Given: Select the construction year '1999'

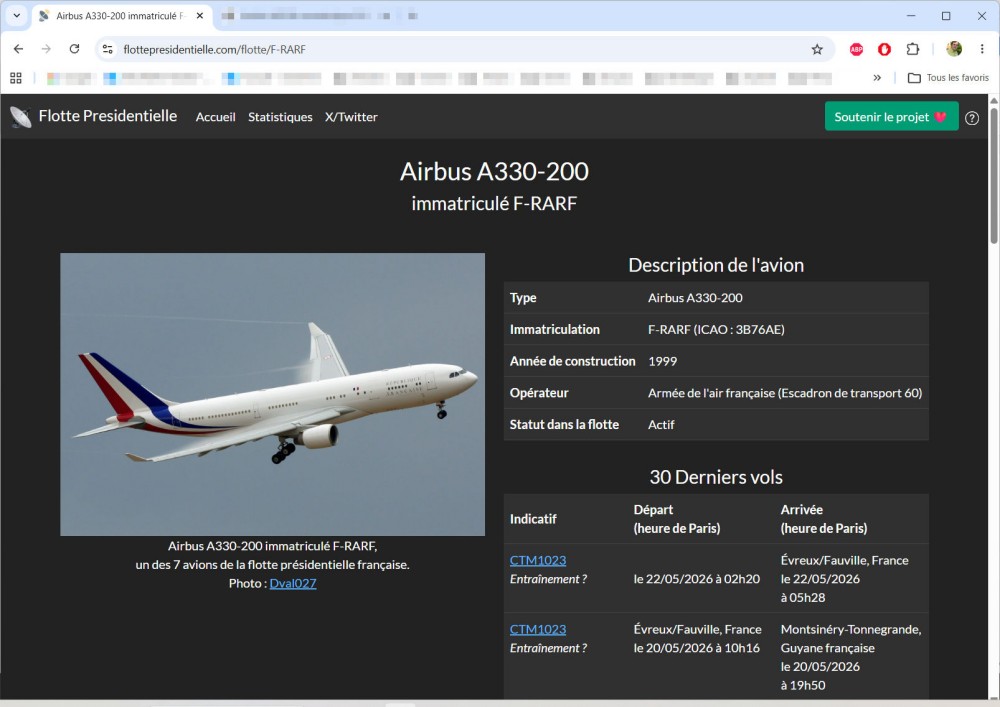Looking at the screenshot, I should pyautogui.click(x=663, y=361).
